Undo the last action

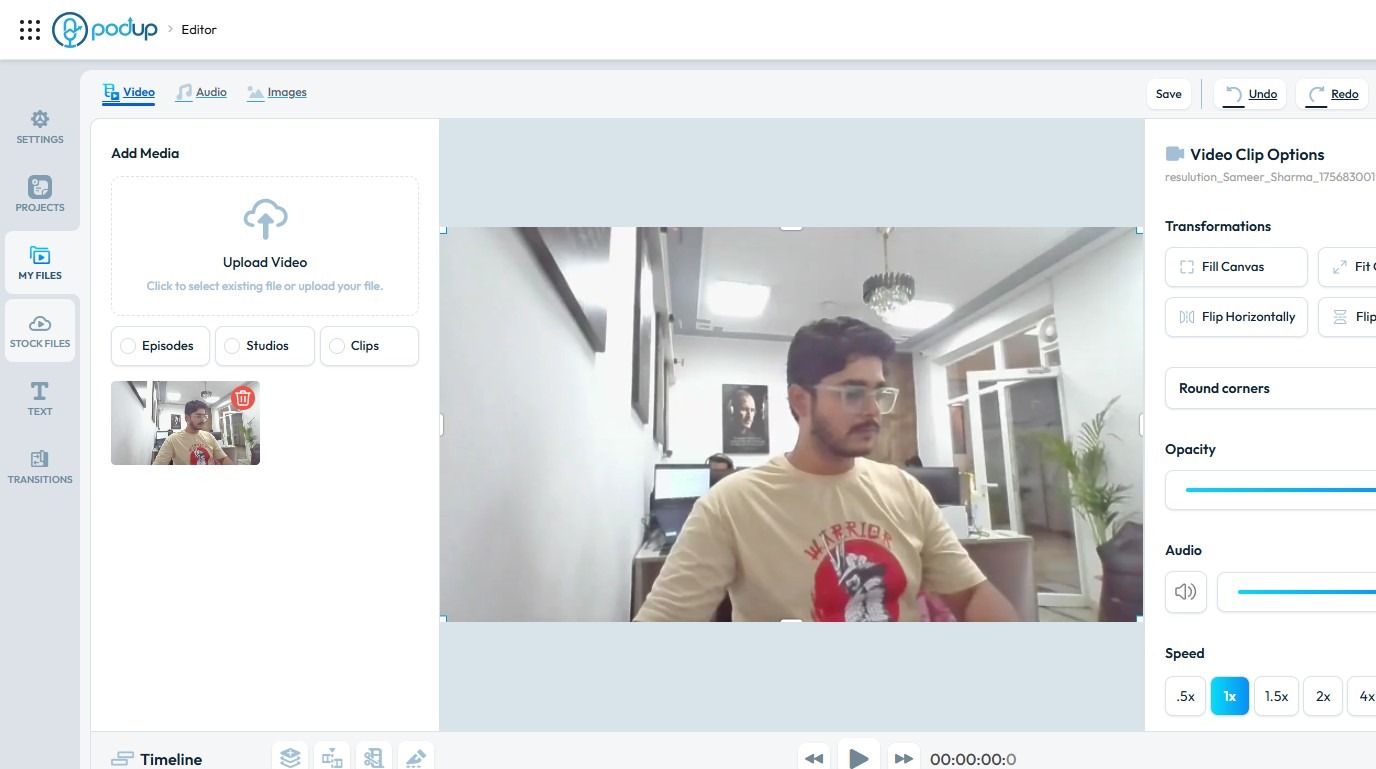click(x=1252, y=94)
